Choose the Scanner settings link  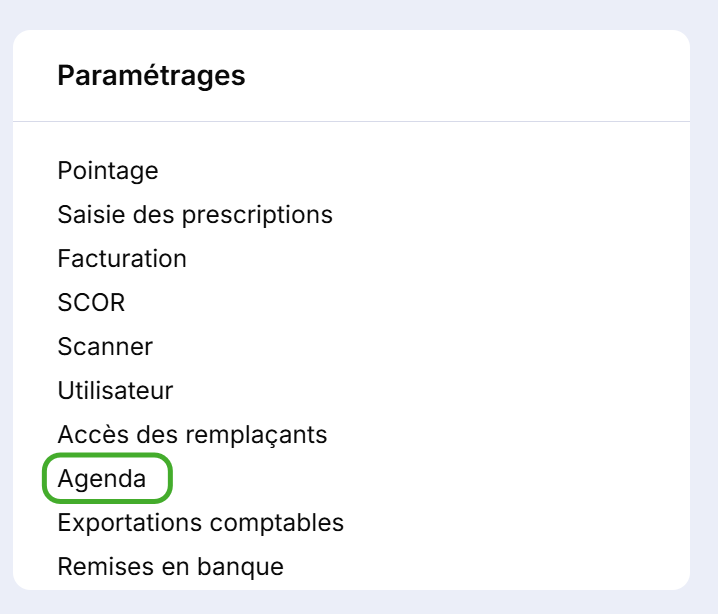coord(105,347)
